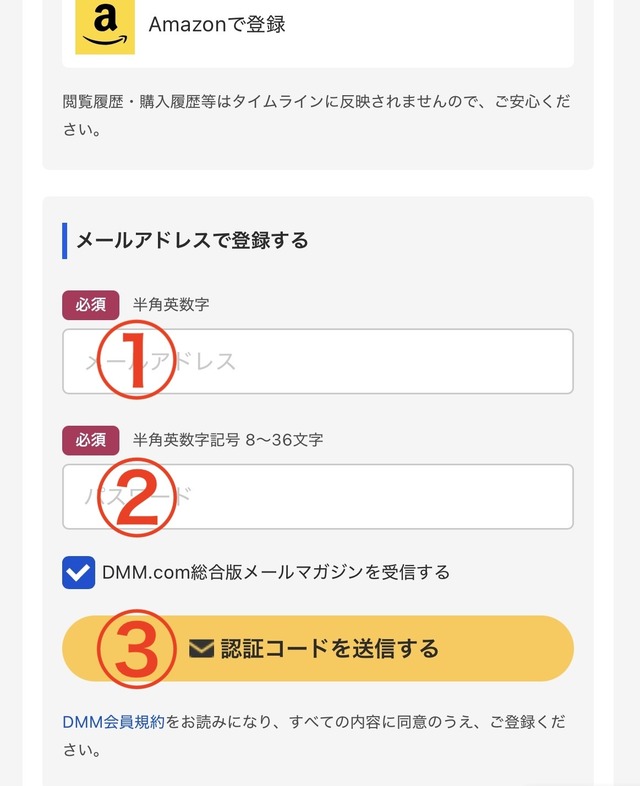Click the 必須 badge above the password field

click(x=90, y=439)
